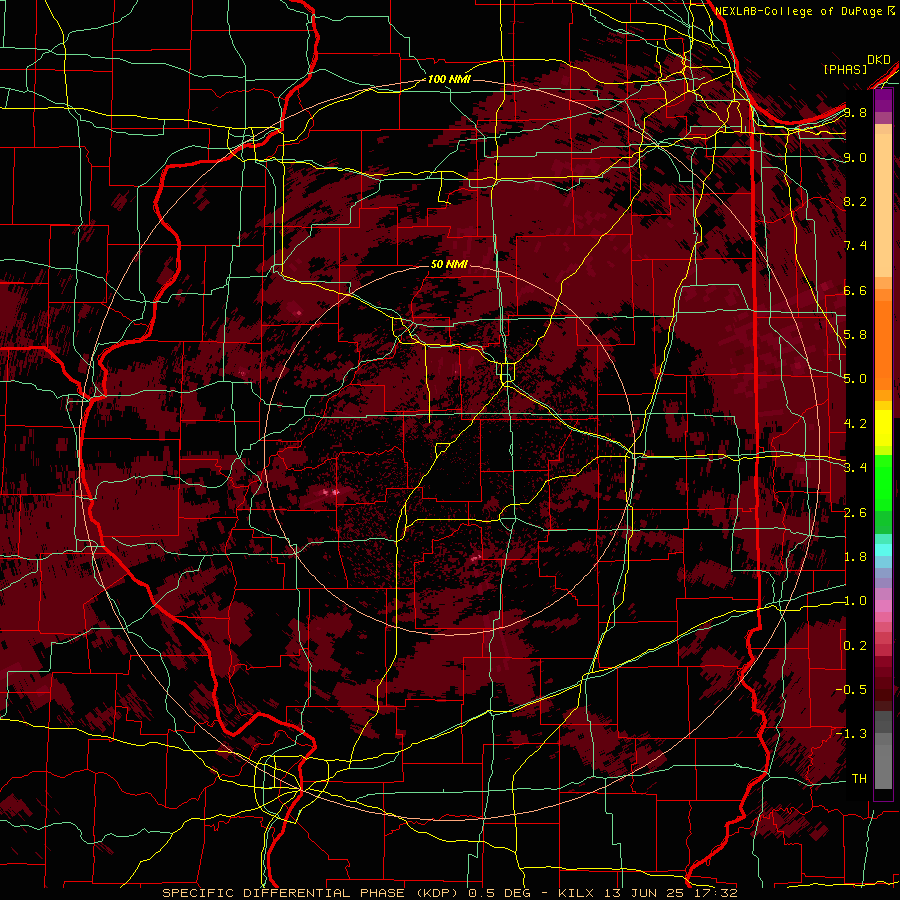Image resolution: width=900 pixels, height=900 pixels.
Task: Click the "SPECIFIC DIFFERENTIAL PHASE (KDP)" caption
Action: click(312, 893)
